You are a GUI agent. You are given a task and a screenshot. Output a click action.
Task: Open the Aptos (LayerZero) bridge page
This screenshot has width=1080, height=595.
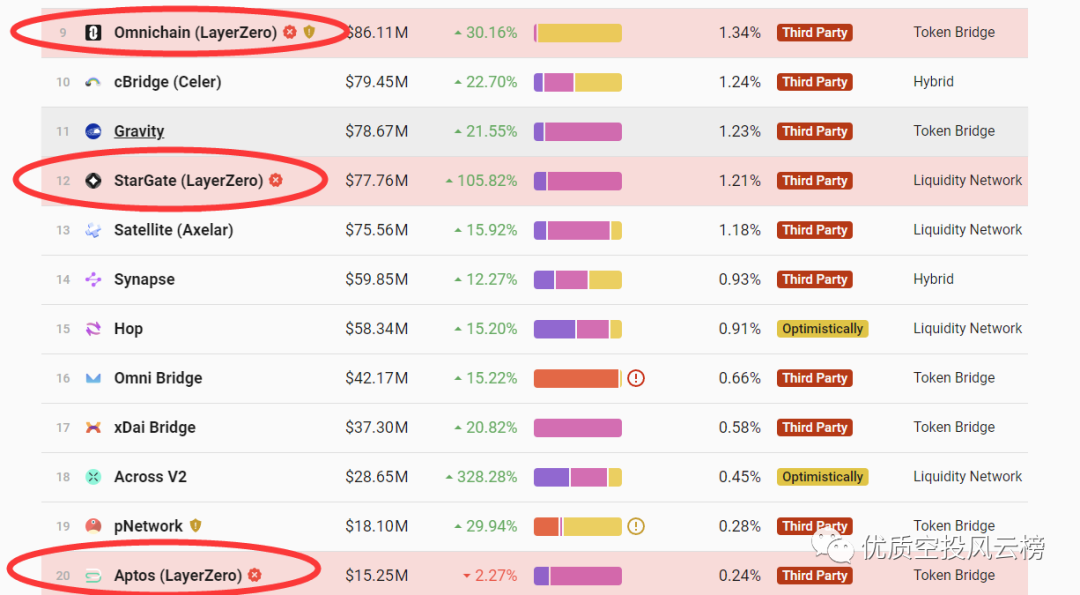(x=178, y=576)
